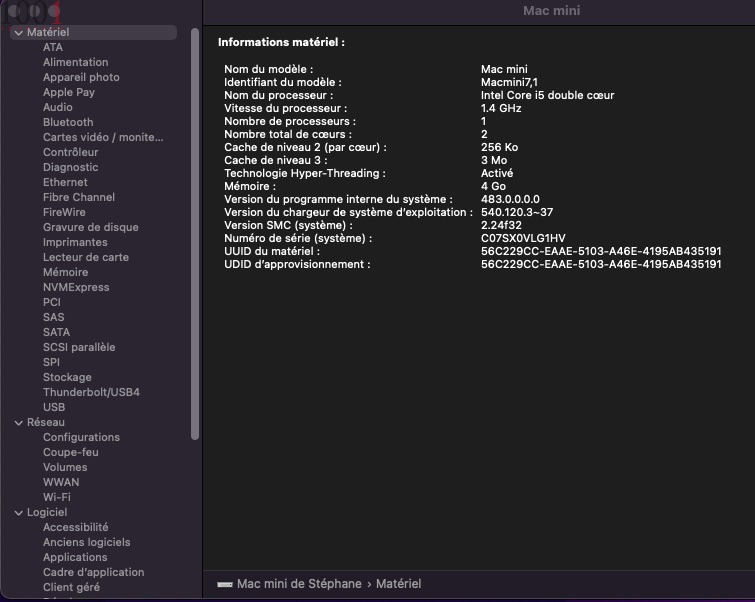
Task: Collapse the Logiciel section chevron
Action: (x=18, y=513)
